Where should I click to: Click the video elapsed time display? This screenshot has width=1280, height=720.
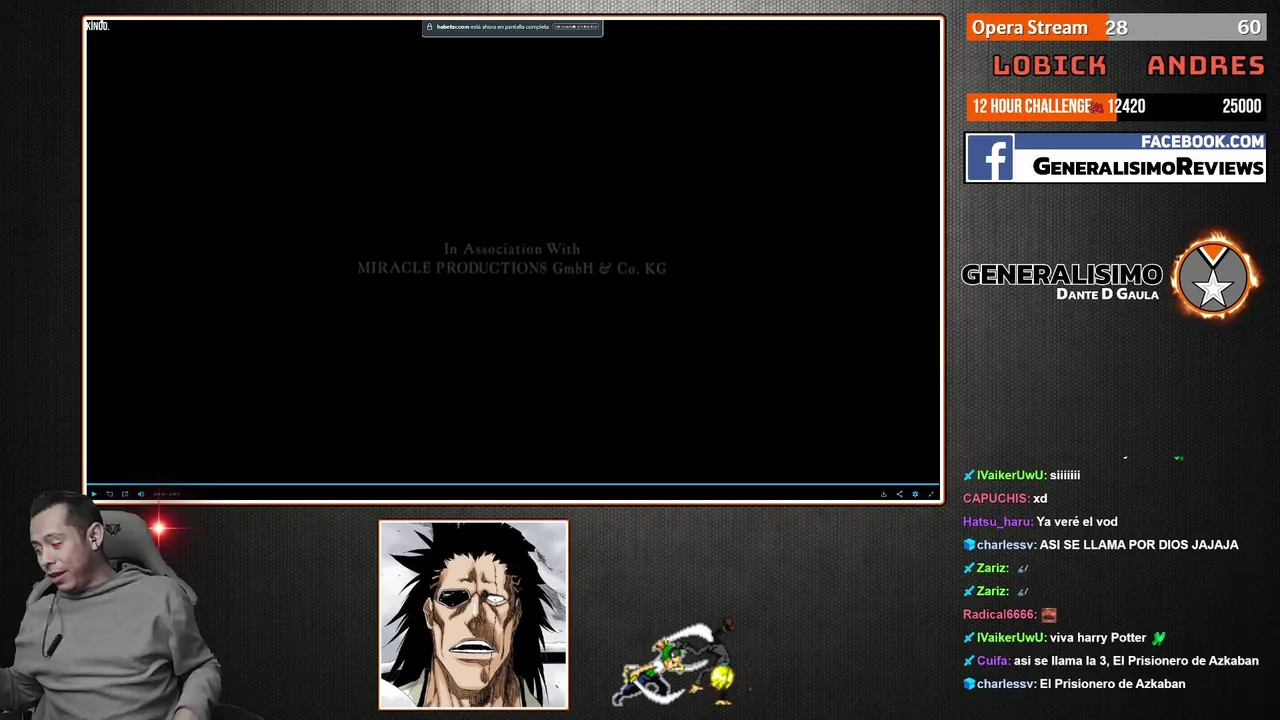[x=167, y=494]
